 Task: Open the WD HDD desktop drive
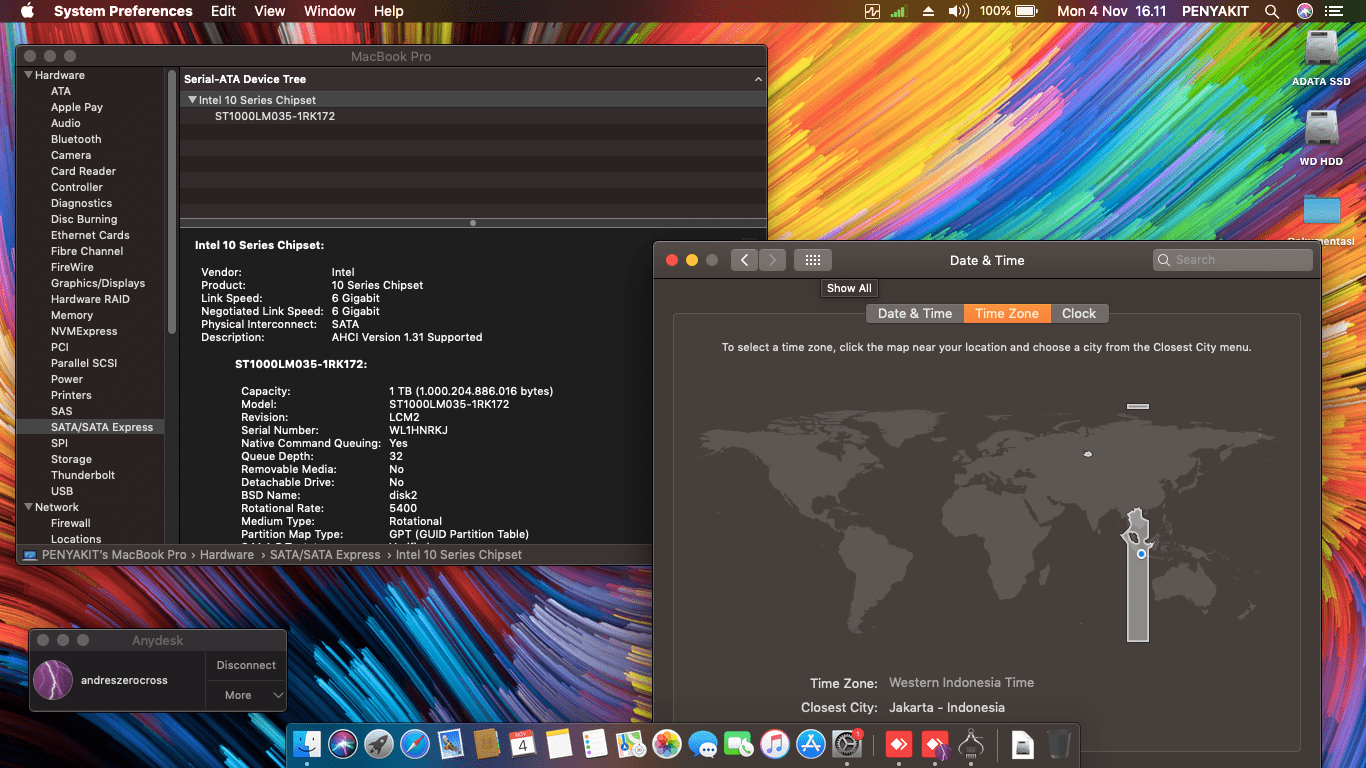(x=1321, y=138)
